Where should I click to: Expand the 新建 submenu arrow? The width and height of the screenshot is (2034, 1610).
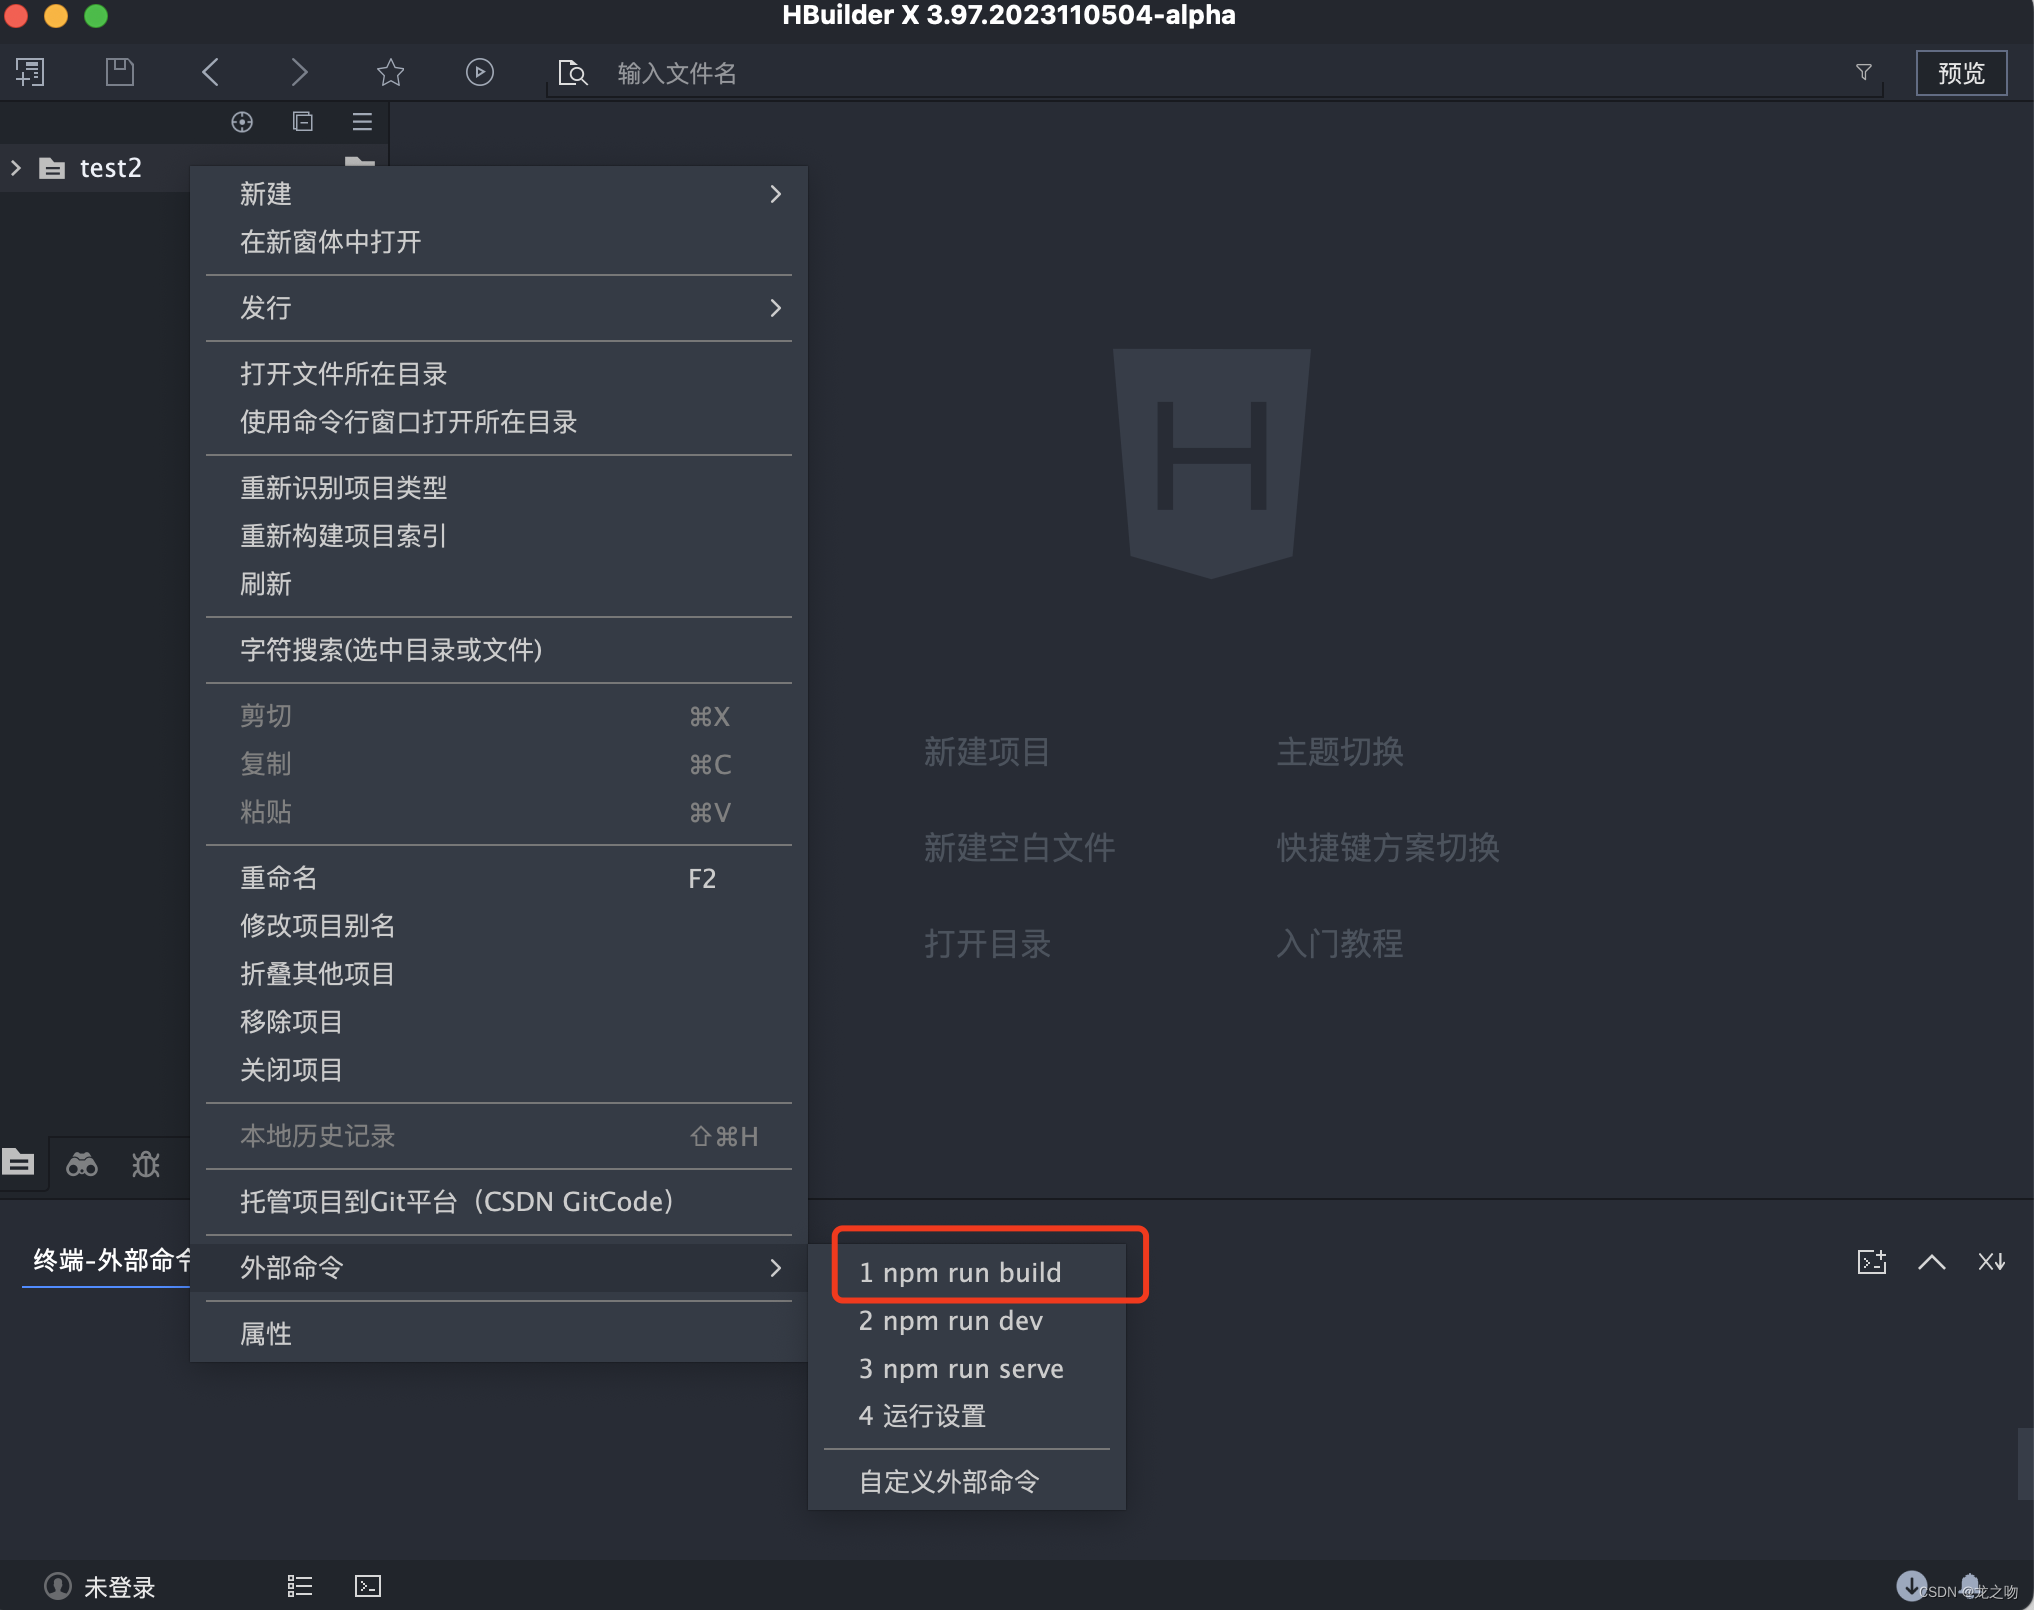tap(776, 194)
